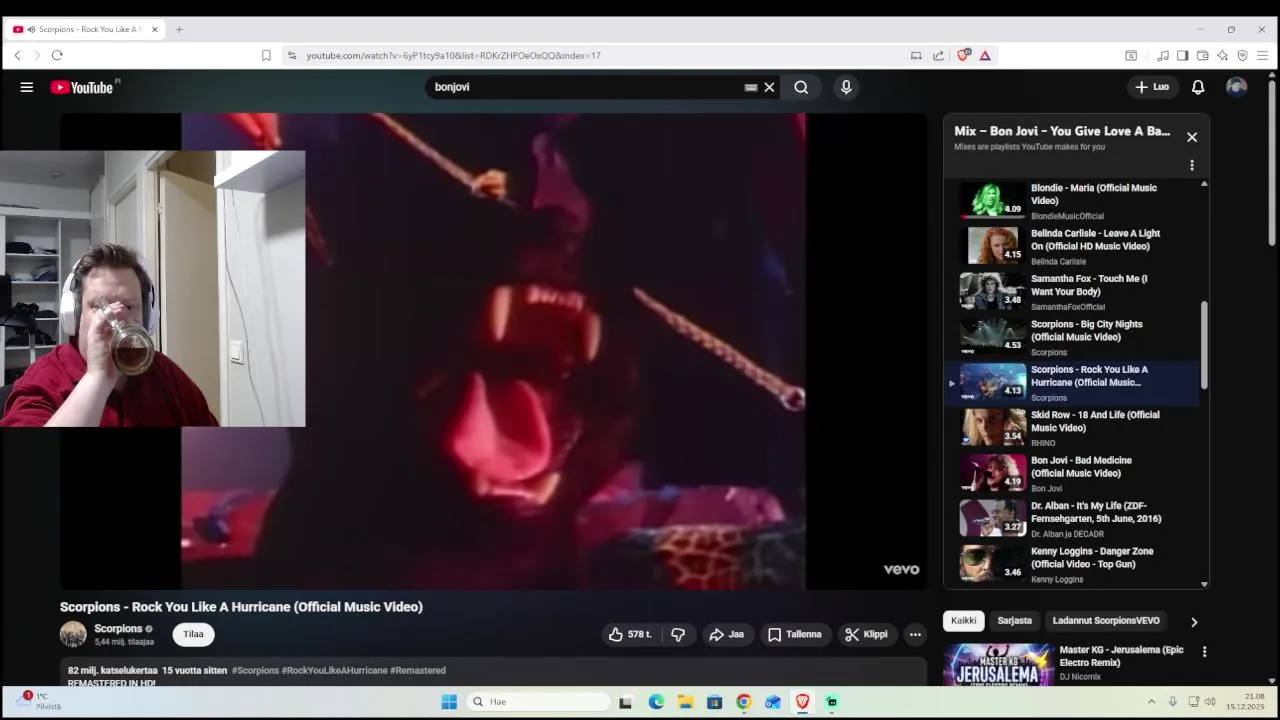Viewport: 1280px width, 720px height.
Task: Click the #Scorpions hashtag link
Action: [x=255, y=670]
